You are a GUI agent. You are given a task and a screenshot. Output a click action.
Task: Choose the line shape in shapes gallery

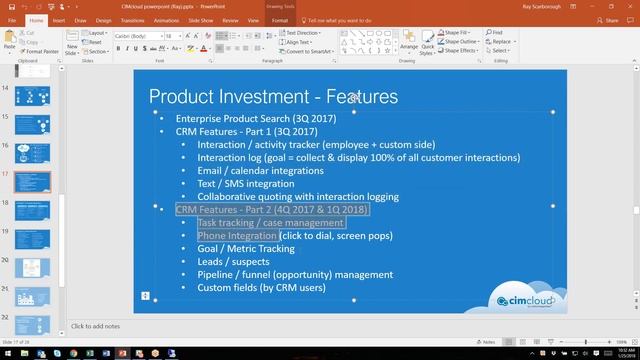click(353, 33)
